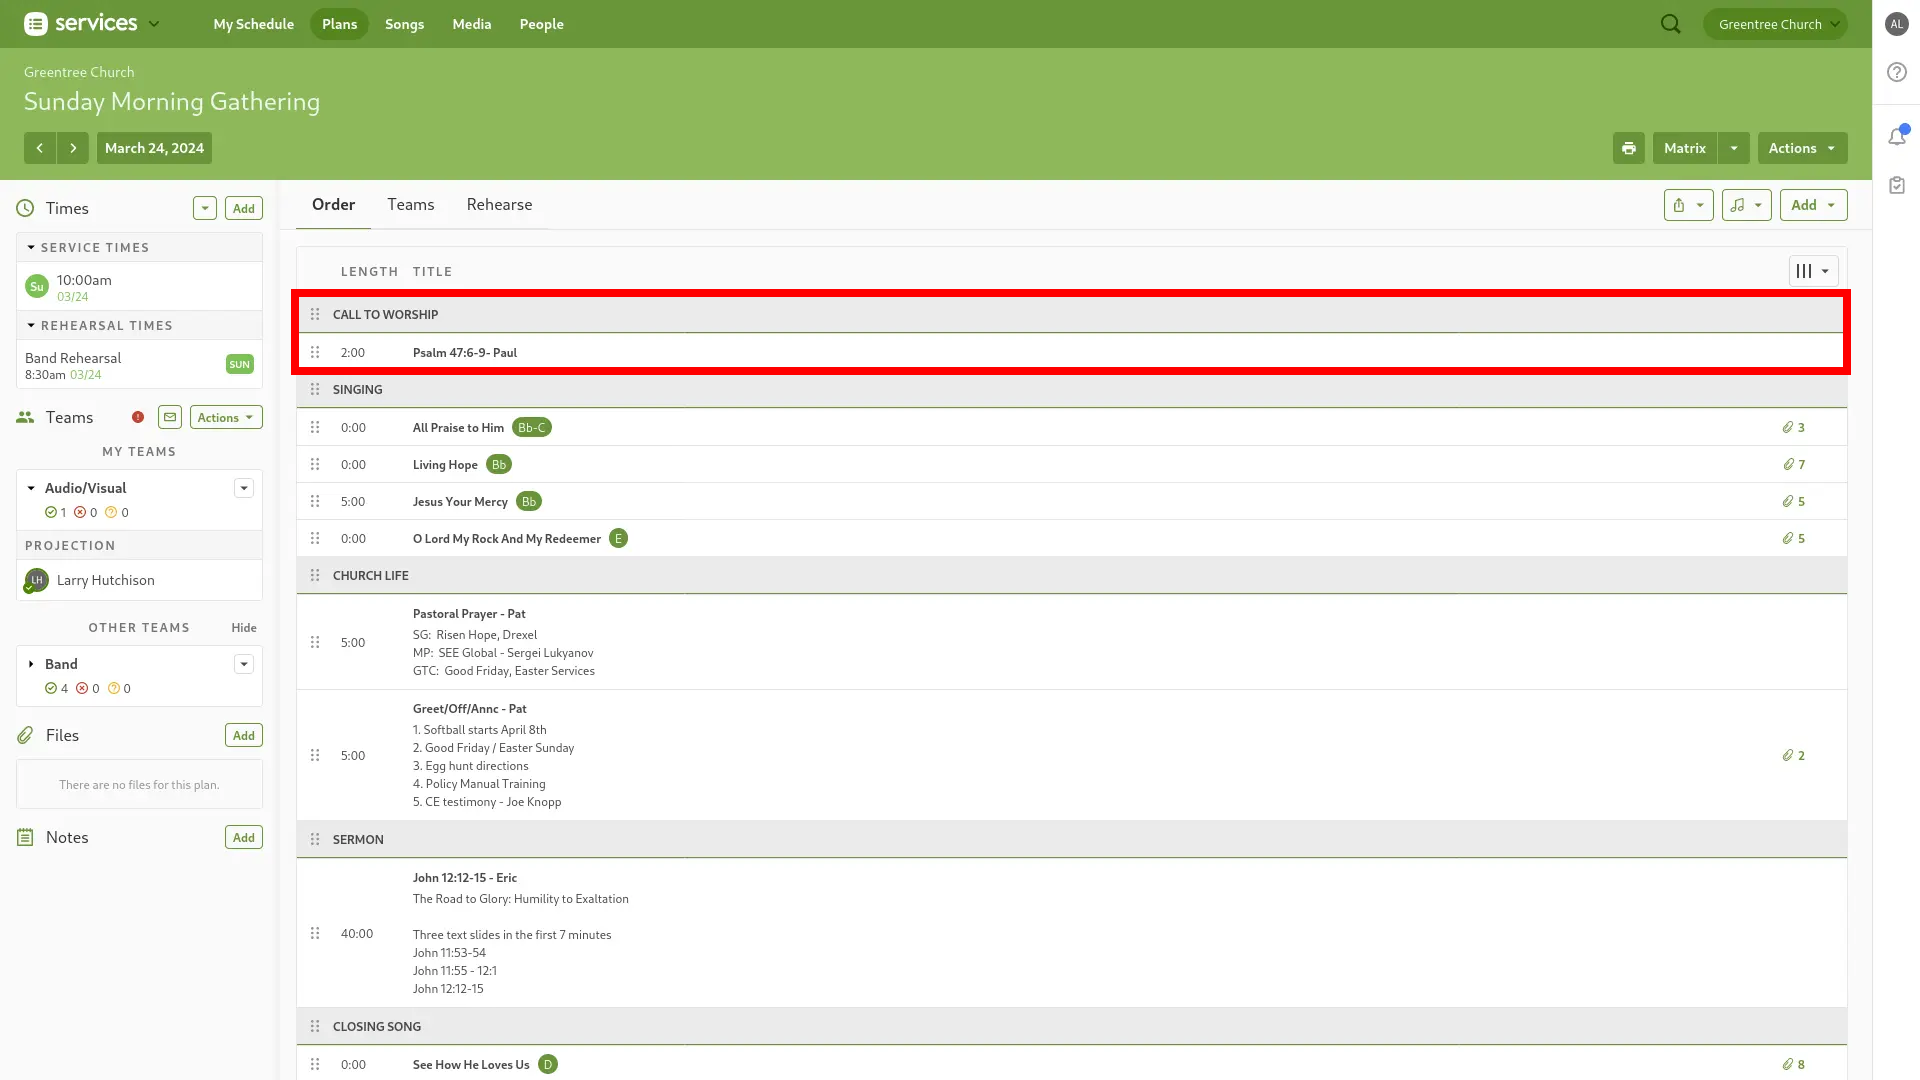The image size is (1920, 1080).
Task: Open the help question mark icon
Action: click(1897, 72)
